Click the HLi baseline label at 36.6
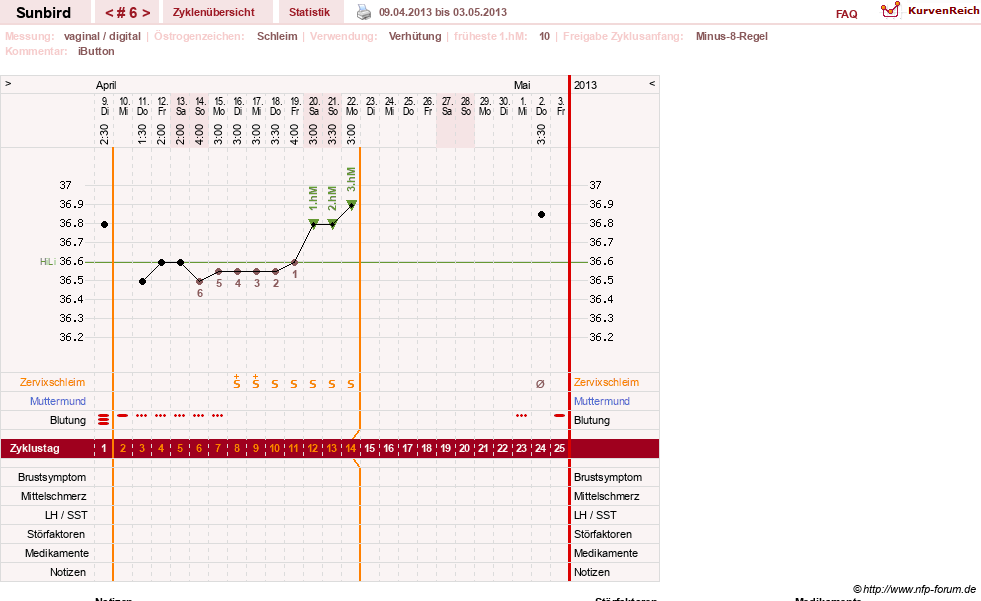The image size is (981, 601). tap(48, 261)
